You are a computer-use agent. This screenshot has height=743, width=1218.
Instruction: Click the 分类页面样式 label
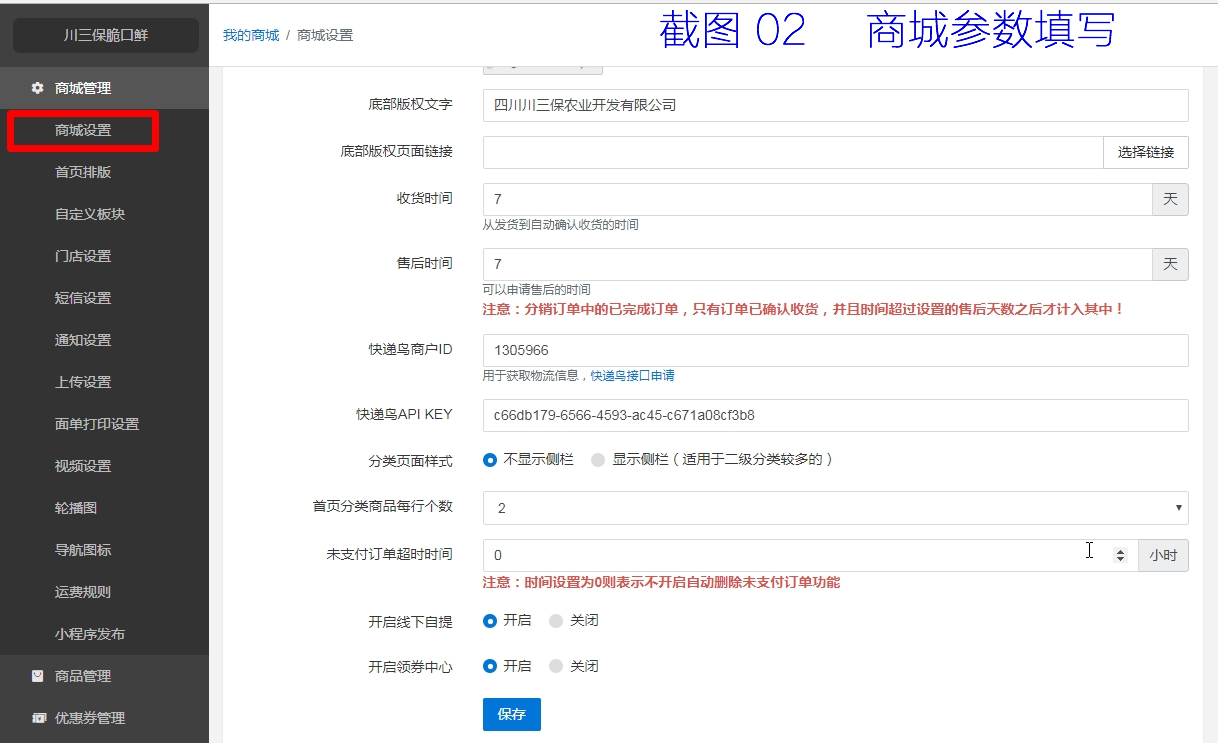[411, 461]
